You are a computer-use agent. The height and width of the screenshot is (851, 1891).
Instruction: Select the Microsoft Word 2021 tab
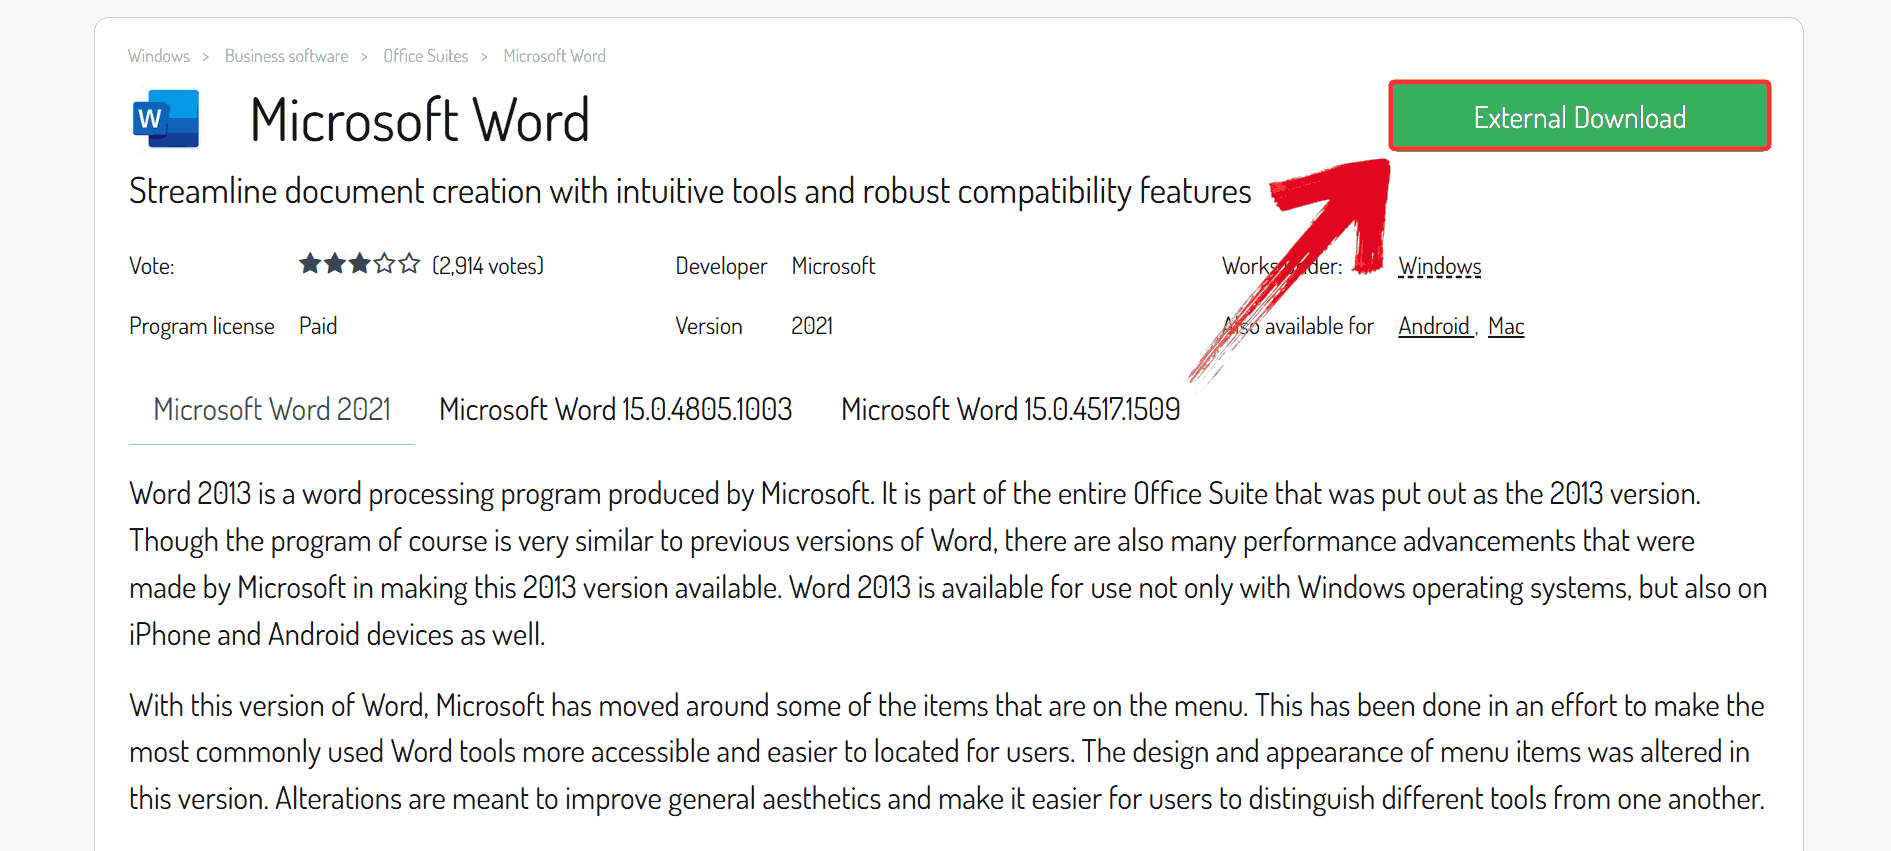click(272, 410)
